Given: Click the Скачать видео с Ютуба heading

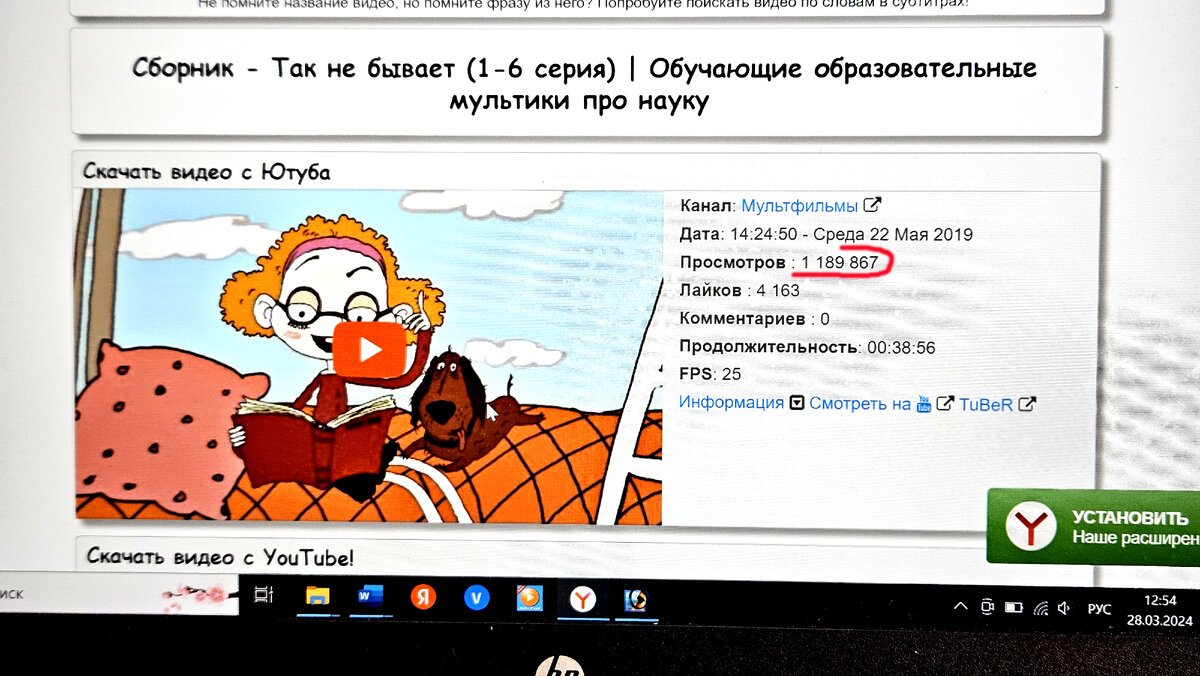Looking at the screenshot, I should coord(206,172).
